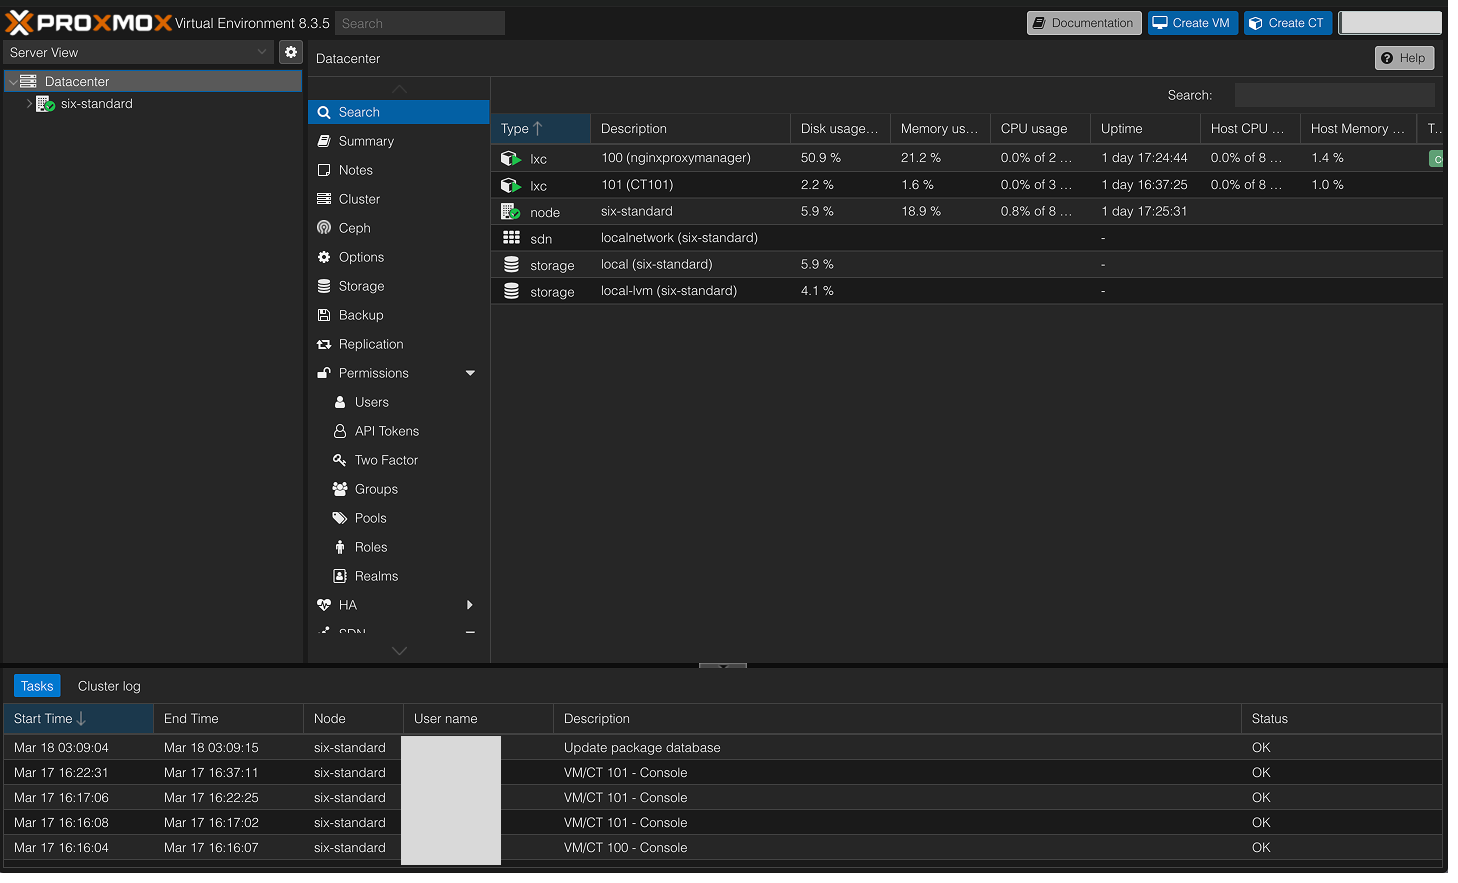Click the Pools tags icon

pyautogui.click(x=340, y=518)
